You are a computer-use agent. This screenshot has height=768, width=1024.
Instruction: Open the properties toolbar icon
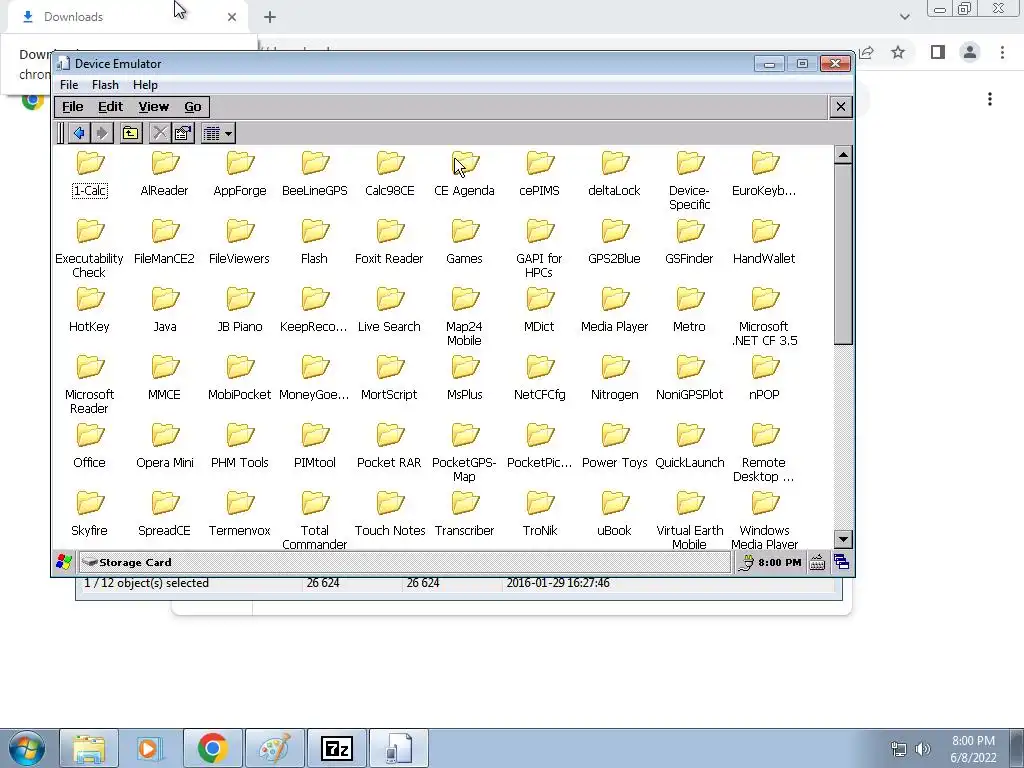[184, 133]
